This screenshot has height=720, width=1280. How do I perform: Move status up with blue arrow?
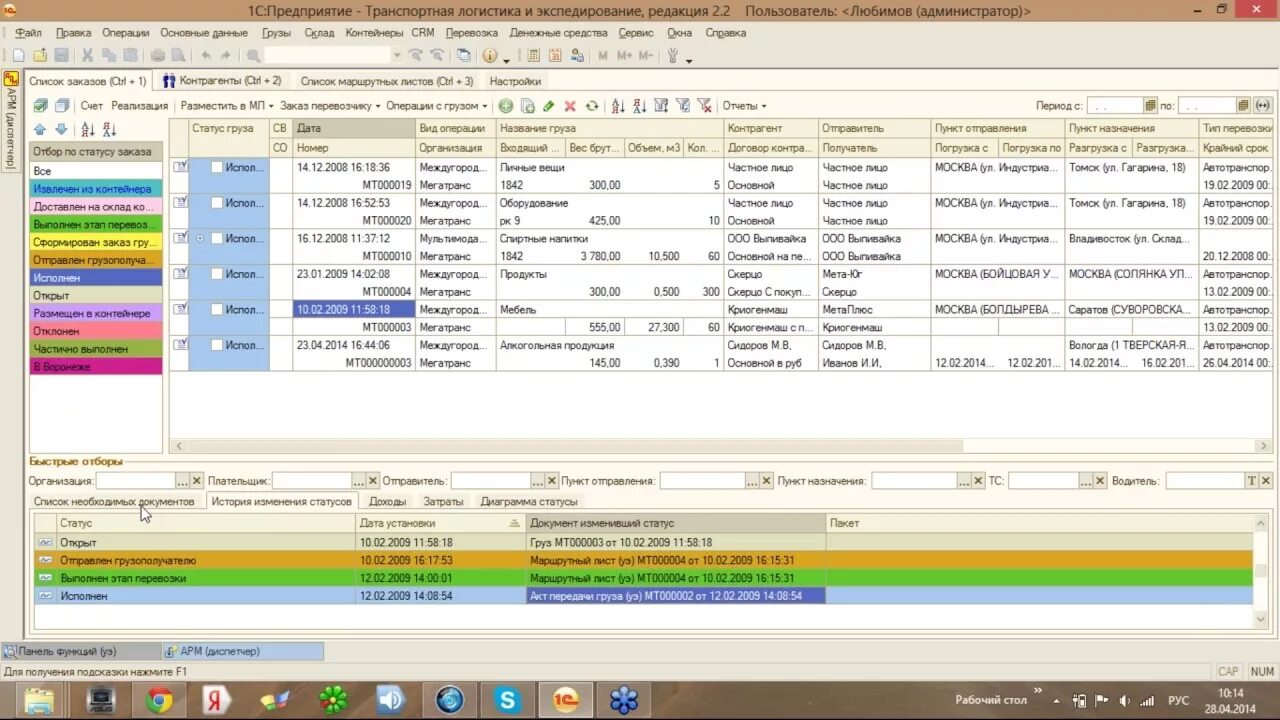click(40, 129)
